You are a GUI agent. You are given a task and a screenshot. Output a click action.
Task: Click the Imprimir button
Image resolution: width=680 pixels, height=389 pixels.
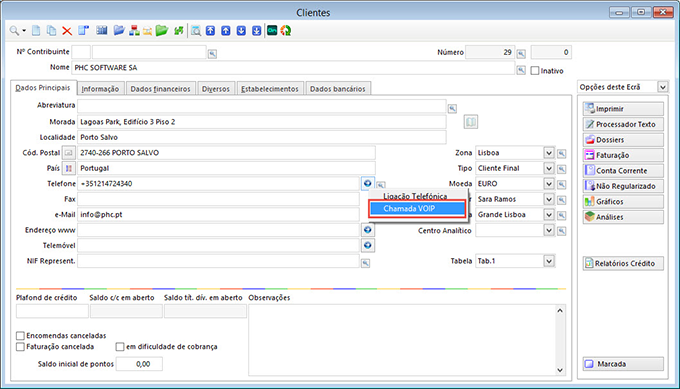(x=623, y=108)
